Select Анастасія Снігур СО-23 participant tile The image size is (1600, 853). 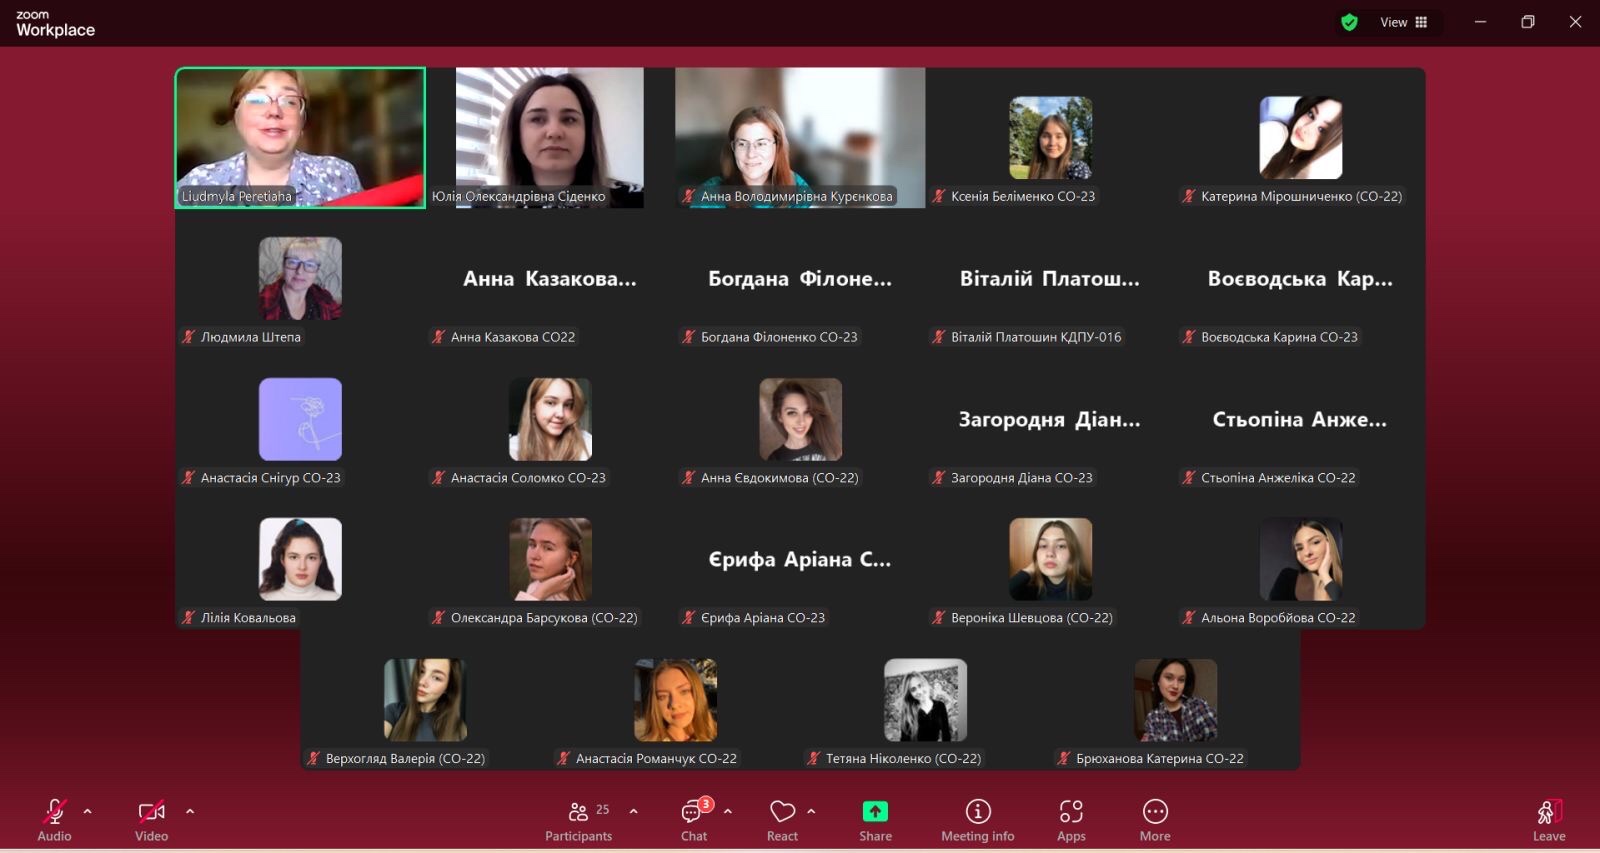coord(300,420)
